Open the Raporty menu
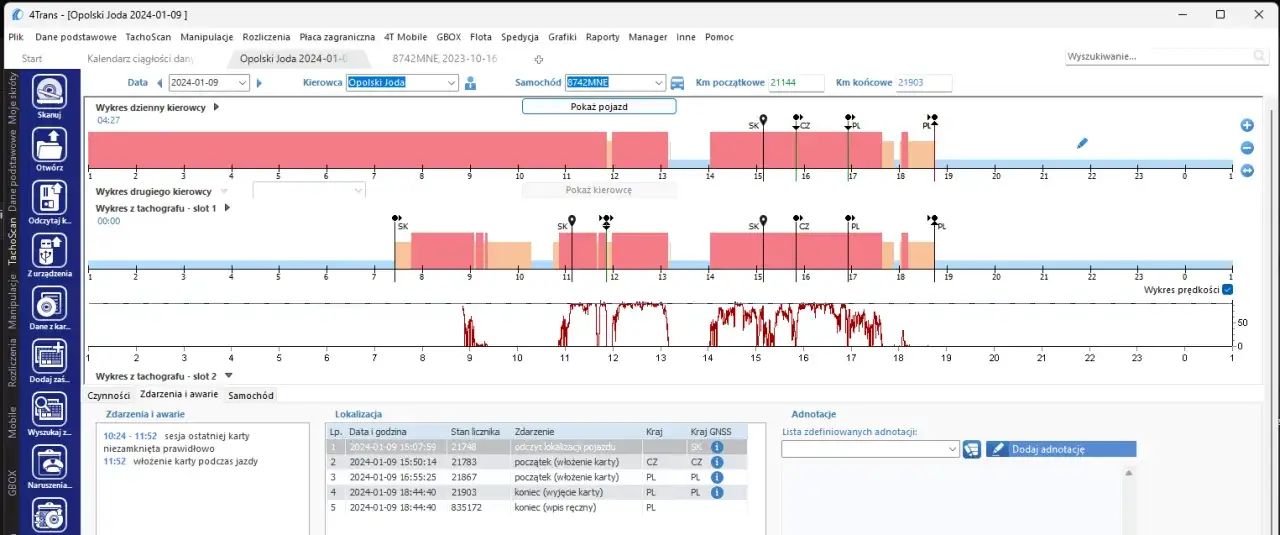1280x535 pixels. point(602,37)
